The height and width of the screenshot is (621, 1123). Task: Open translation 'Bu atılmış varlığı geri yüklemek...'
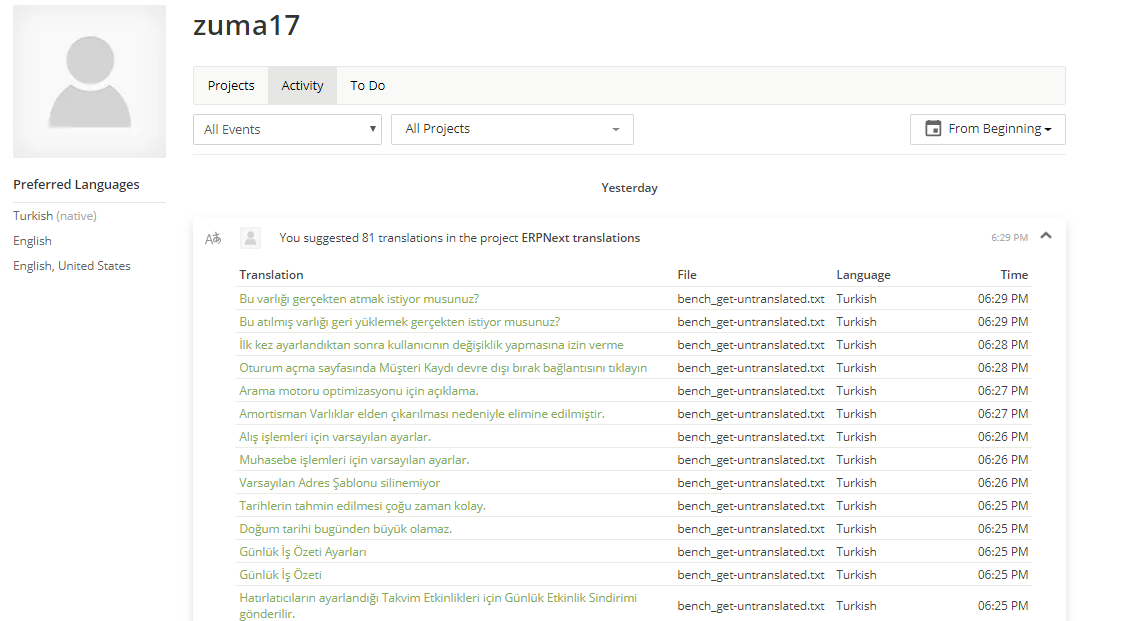[400, 322]
